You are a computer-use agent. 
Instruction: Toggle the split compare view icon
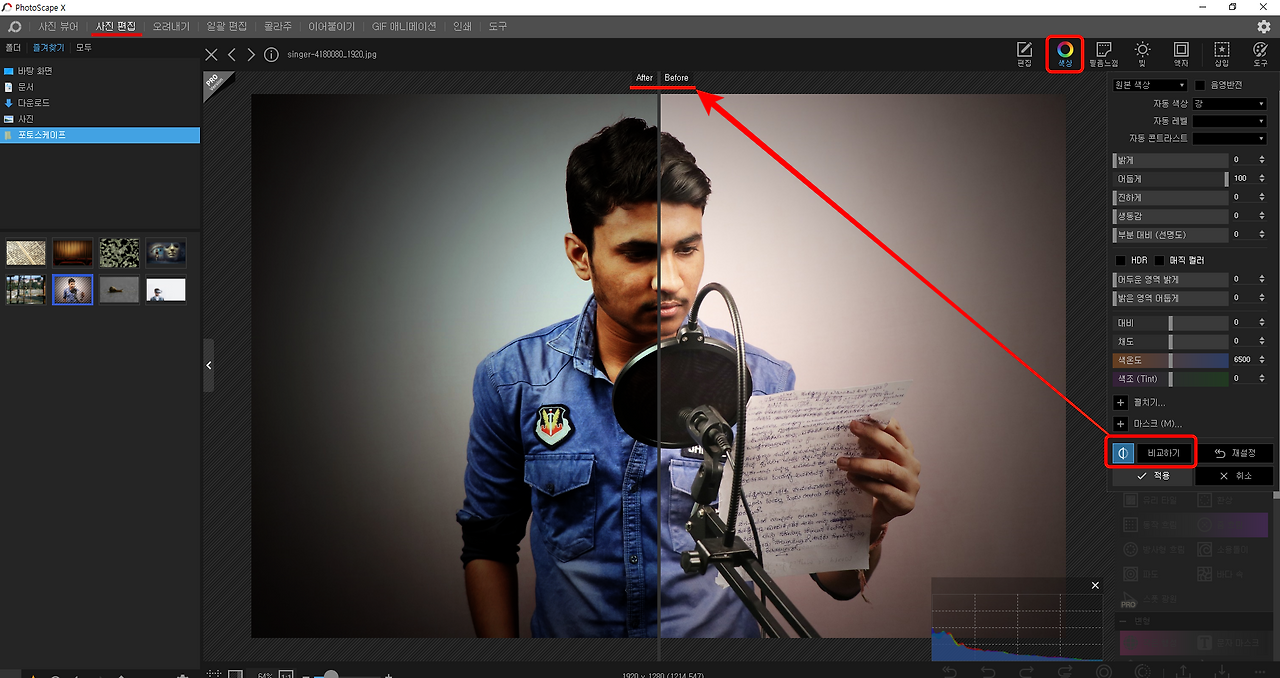pyautogui.click(x=1123, y=453)
